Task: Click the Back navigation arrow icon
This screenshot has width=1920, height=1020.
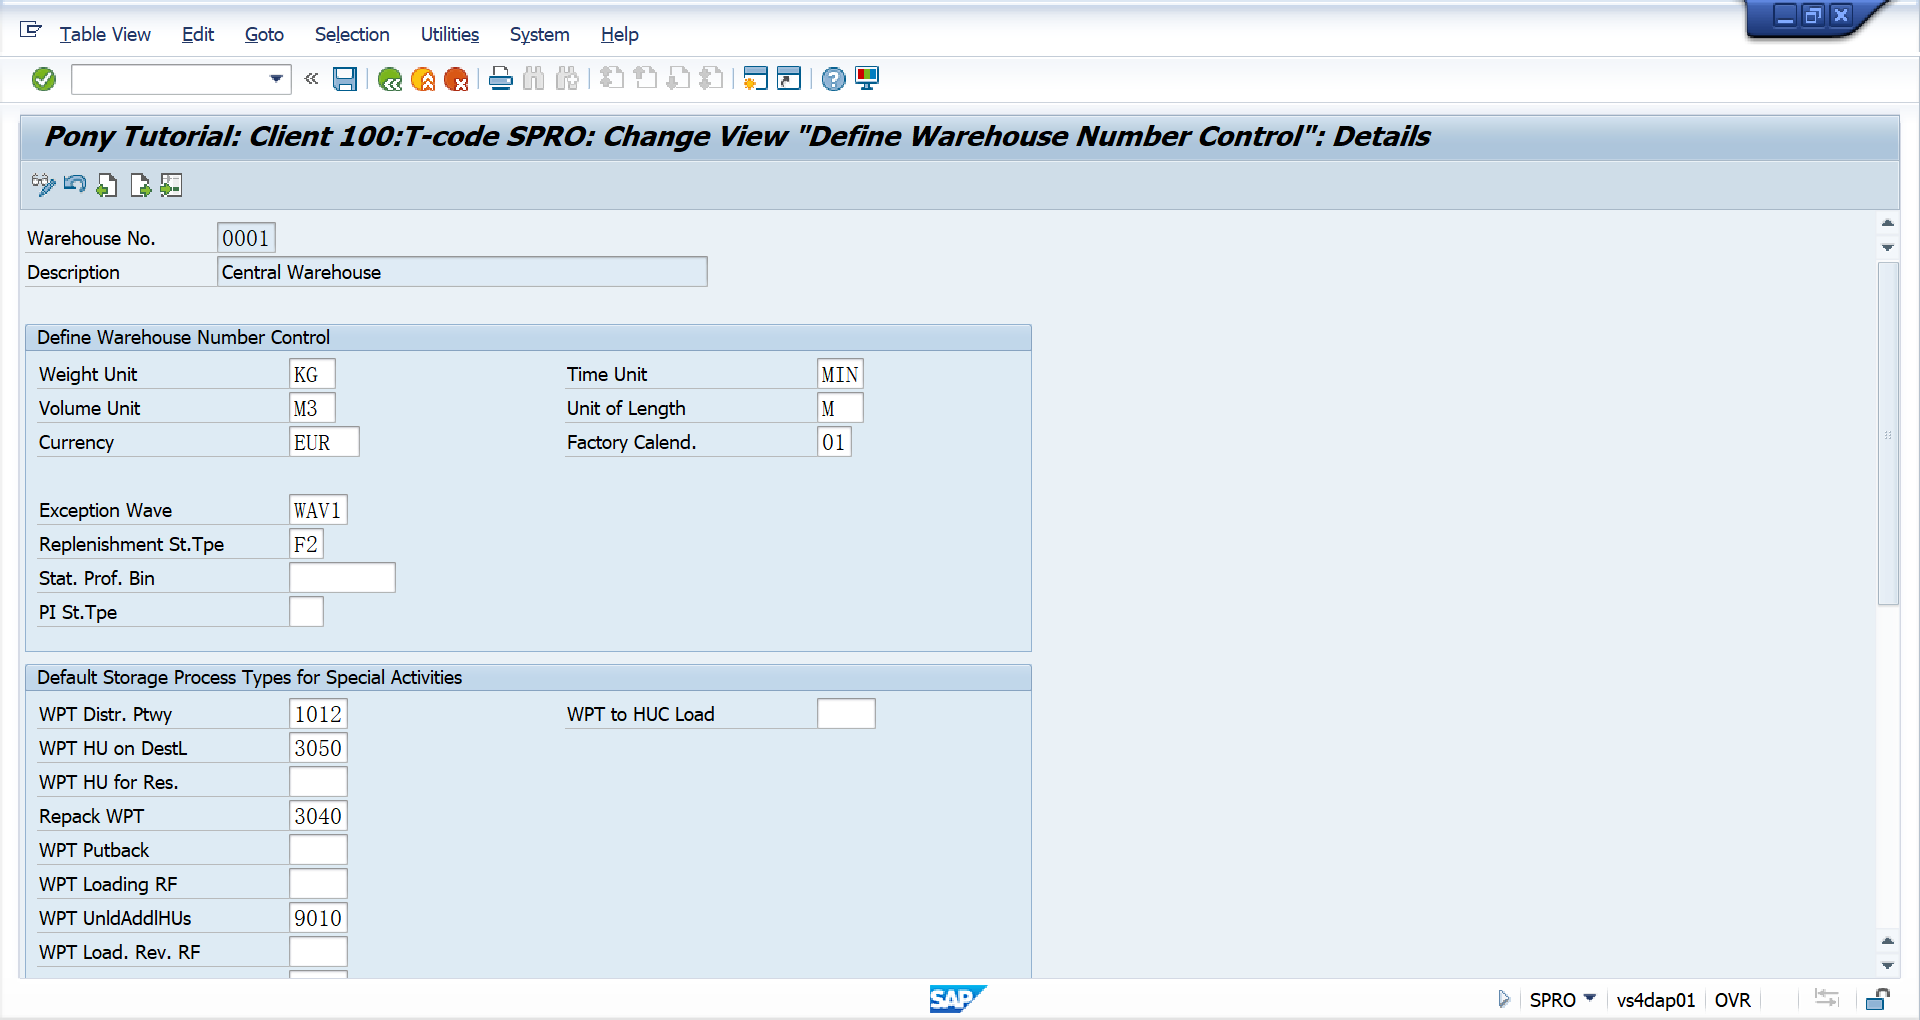Action: pos(390,79)
